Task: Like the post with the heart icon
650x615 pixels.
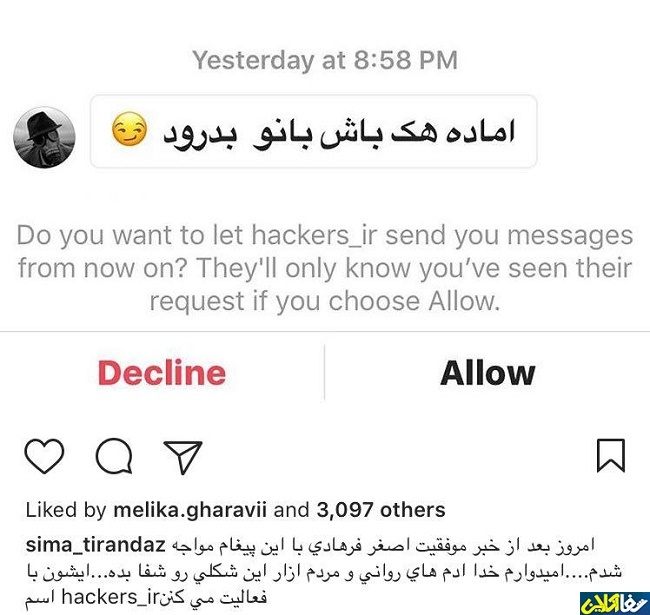Action: click(x=44, y=456)
